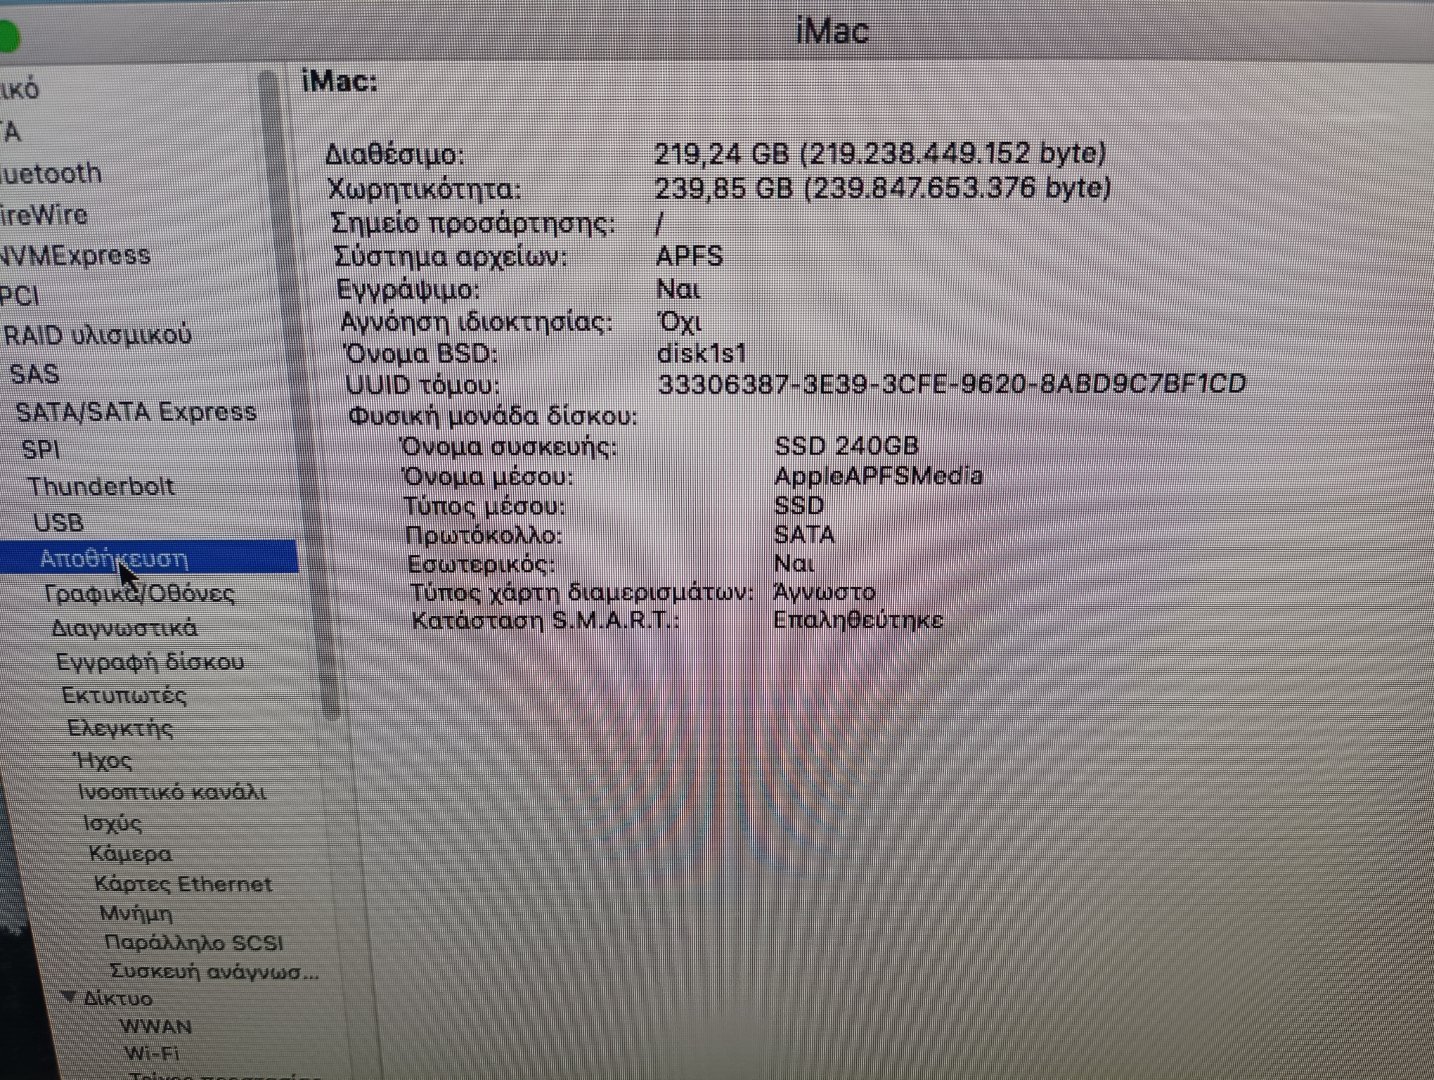This screenshot has height=1080, width=1434.
Task: Click the Άγνωστο partition map value
Action: 825,592
